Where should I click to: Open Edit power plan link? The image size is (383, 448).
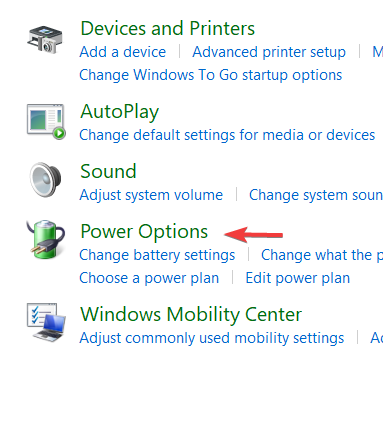(298, 278)
